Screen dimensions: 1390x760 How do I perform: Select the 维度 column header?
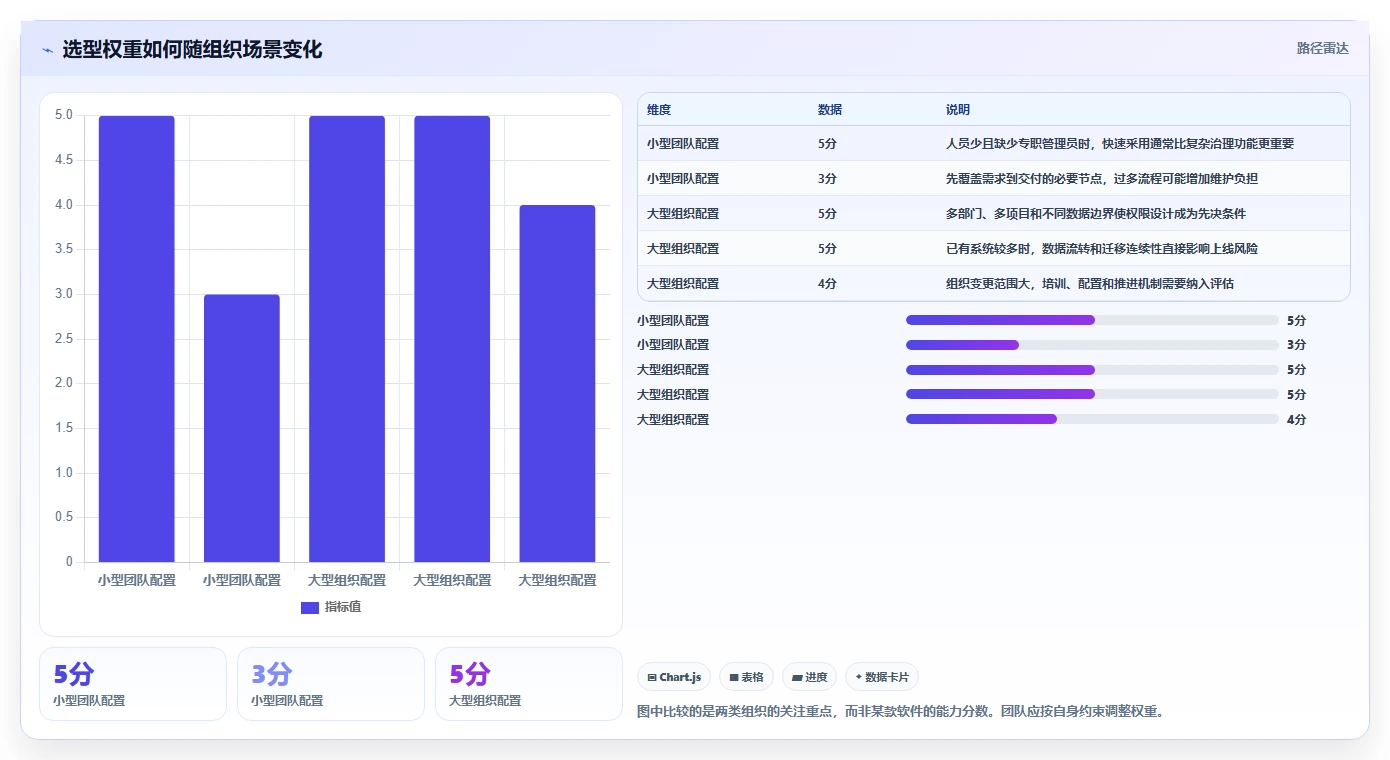coord(659,110)
